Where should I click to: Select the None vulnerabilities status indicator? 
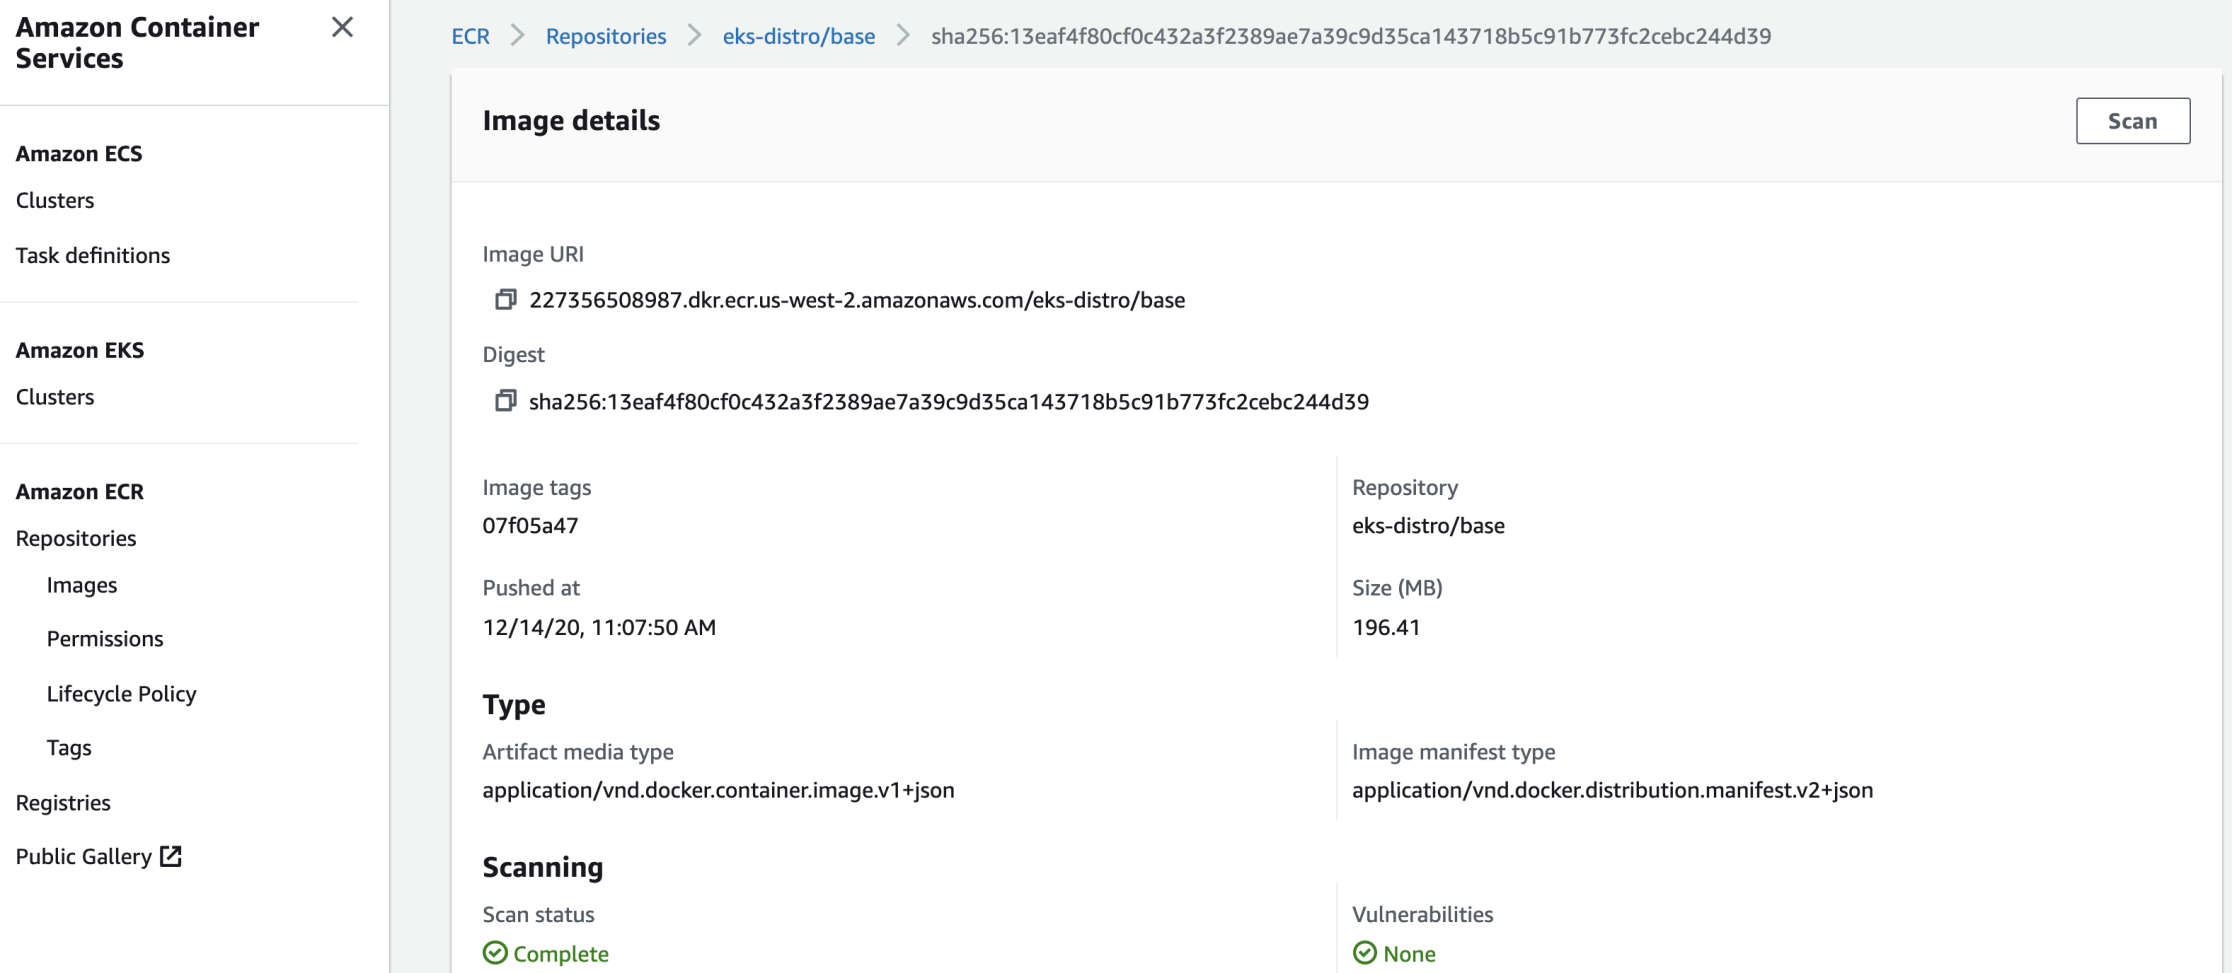1410,953
